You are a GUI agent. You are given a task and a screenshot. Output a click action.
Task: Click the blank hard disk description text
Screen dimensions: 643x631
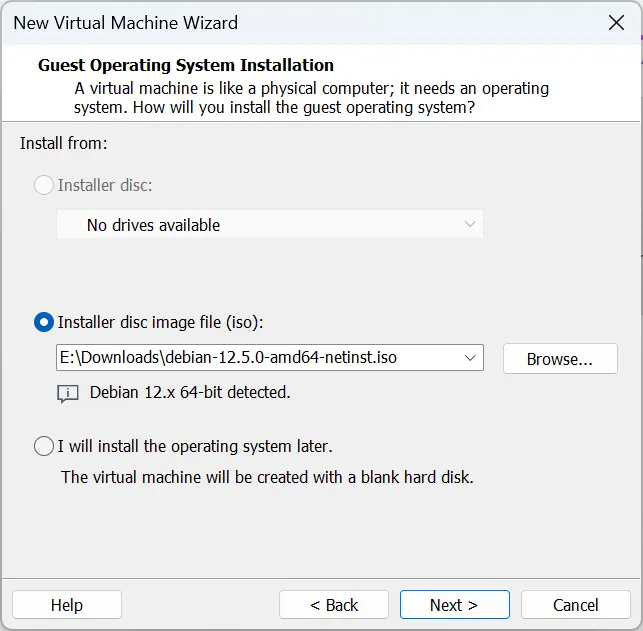click(x=267, y=477)
